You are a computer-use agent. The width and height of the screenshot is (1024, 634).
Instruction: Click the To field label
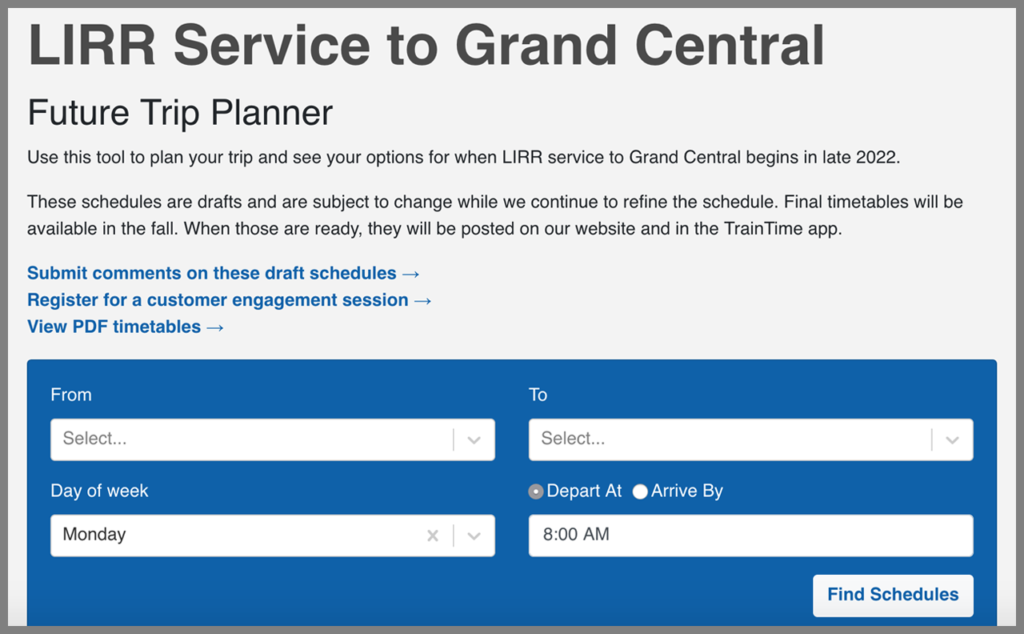point(538,395)
